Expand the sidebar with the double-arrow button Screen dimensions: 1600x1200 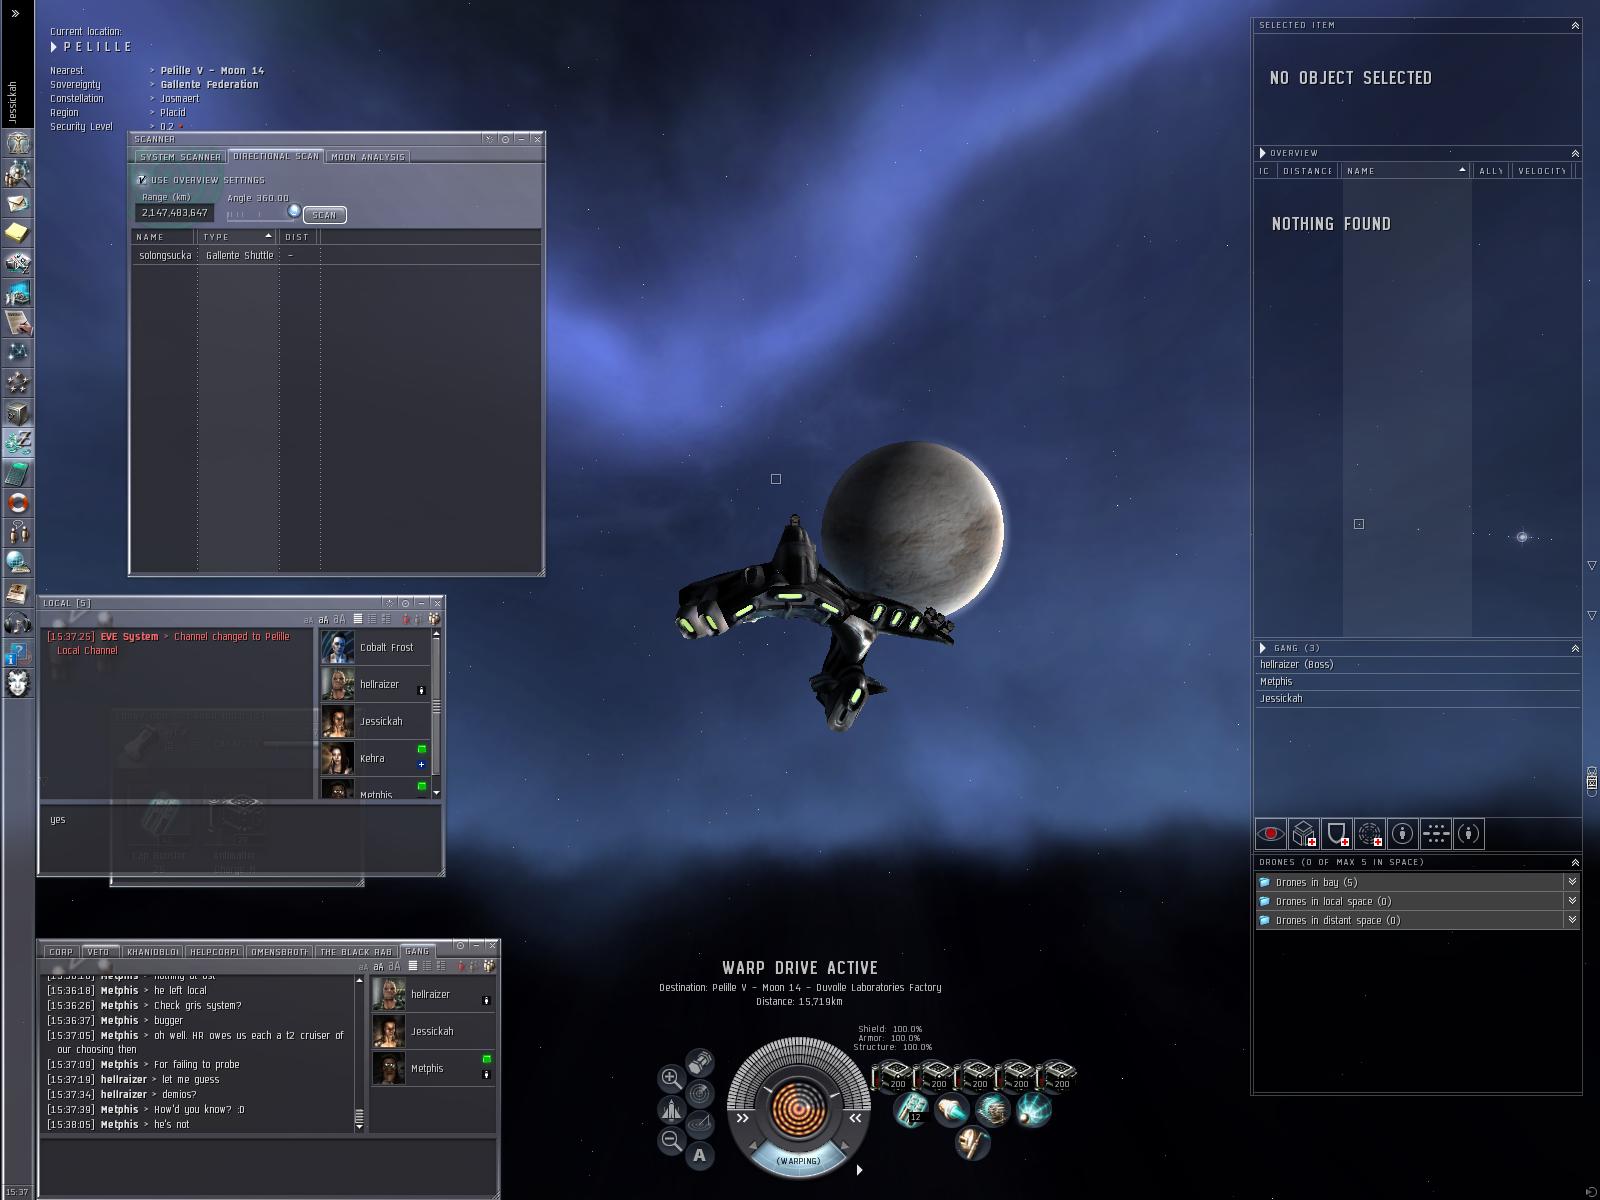tap(15, 14)
